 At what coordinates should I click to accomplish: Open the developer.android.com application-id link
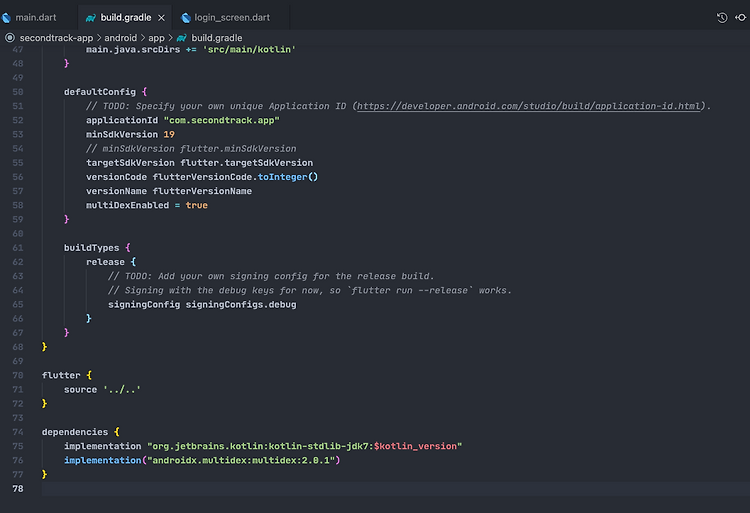click(x=529, y=106)
